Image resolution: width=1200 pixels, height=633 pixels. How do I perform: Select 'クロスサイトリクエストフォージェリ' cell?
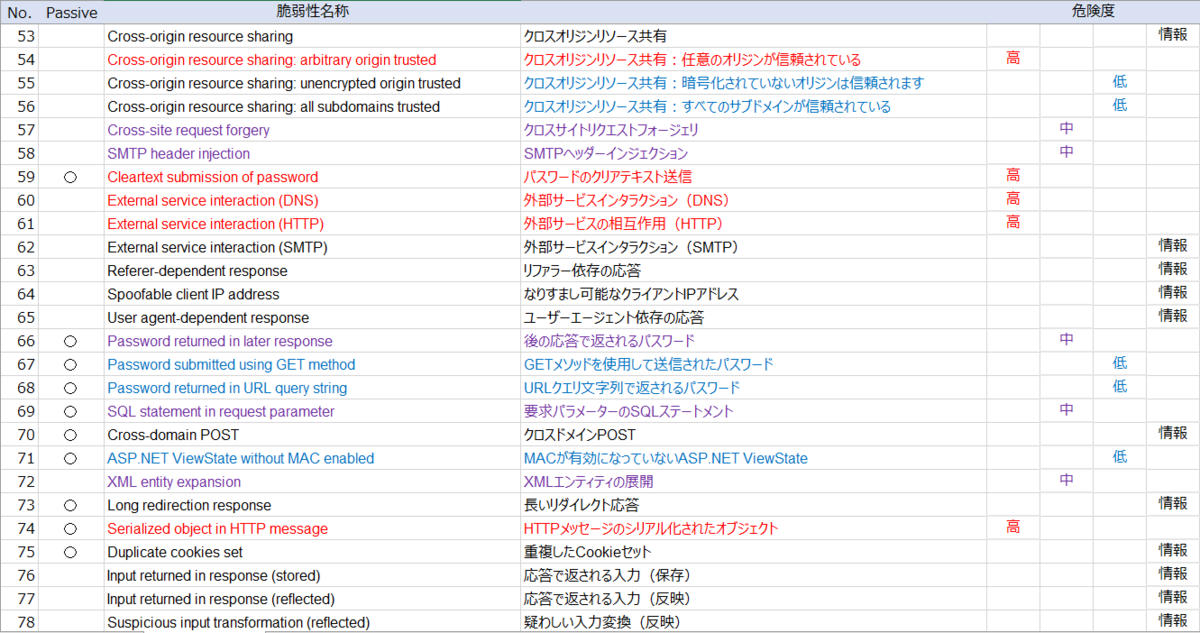point(754,130)
